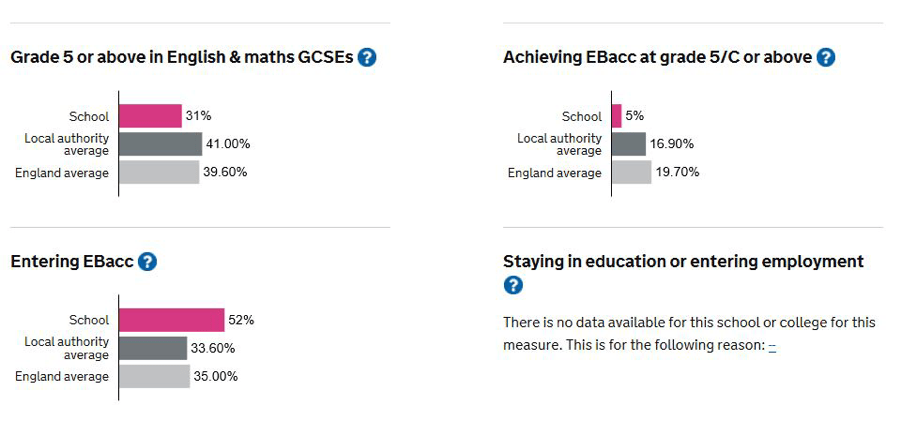The image size is (902, 436).
Task: Click the 52% value label in Entering EBacc
Action: (241, 320)
